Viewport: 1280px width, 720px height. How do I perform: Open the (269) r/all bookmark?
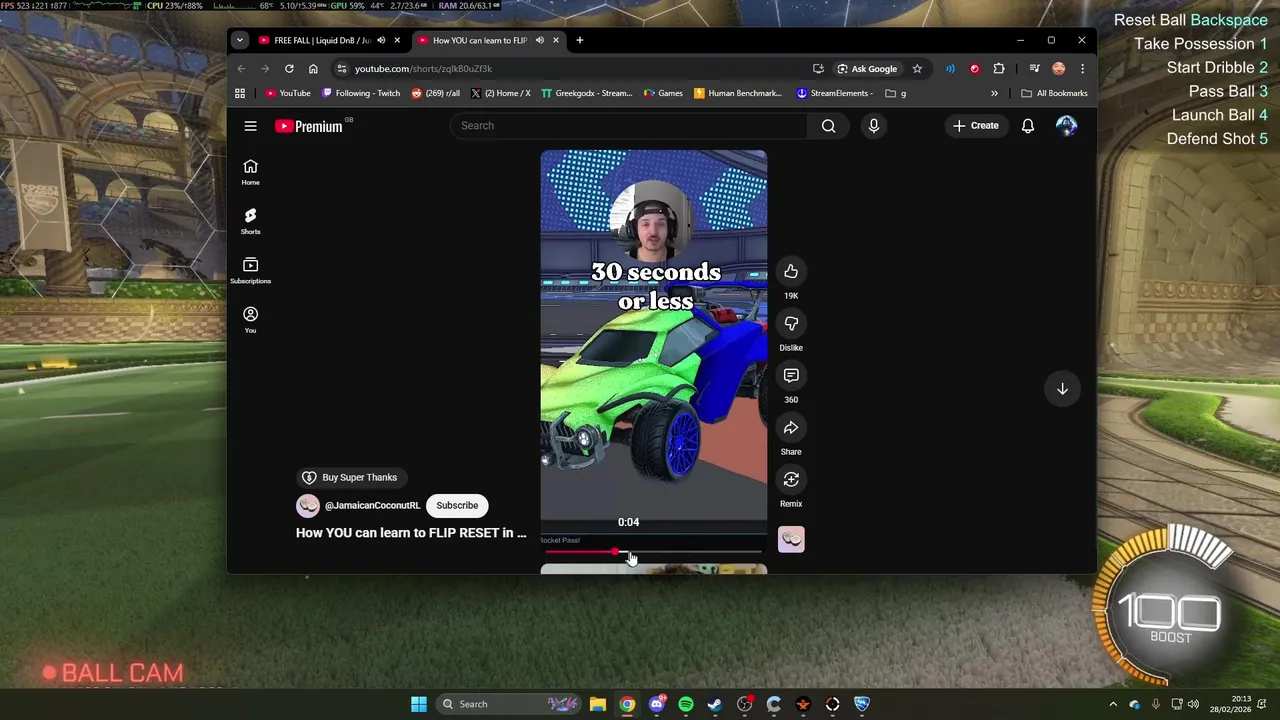[436, 93]
